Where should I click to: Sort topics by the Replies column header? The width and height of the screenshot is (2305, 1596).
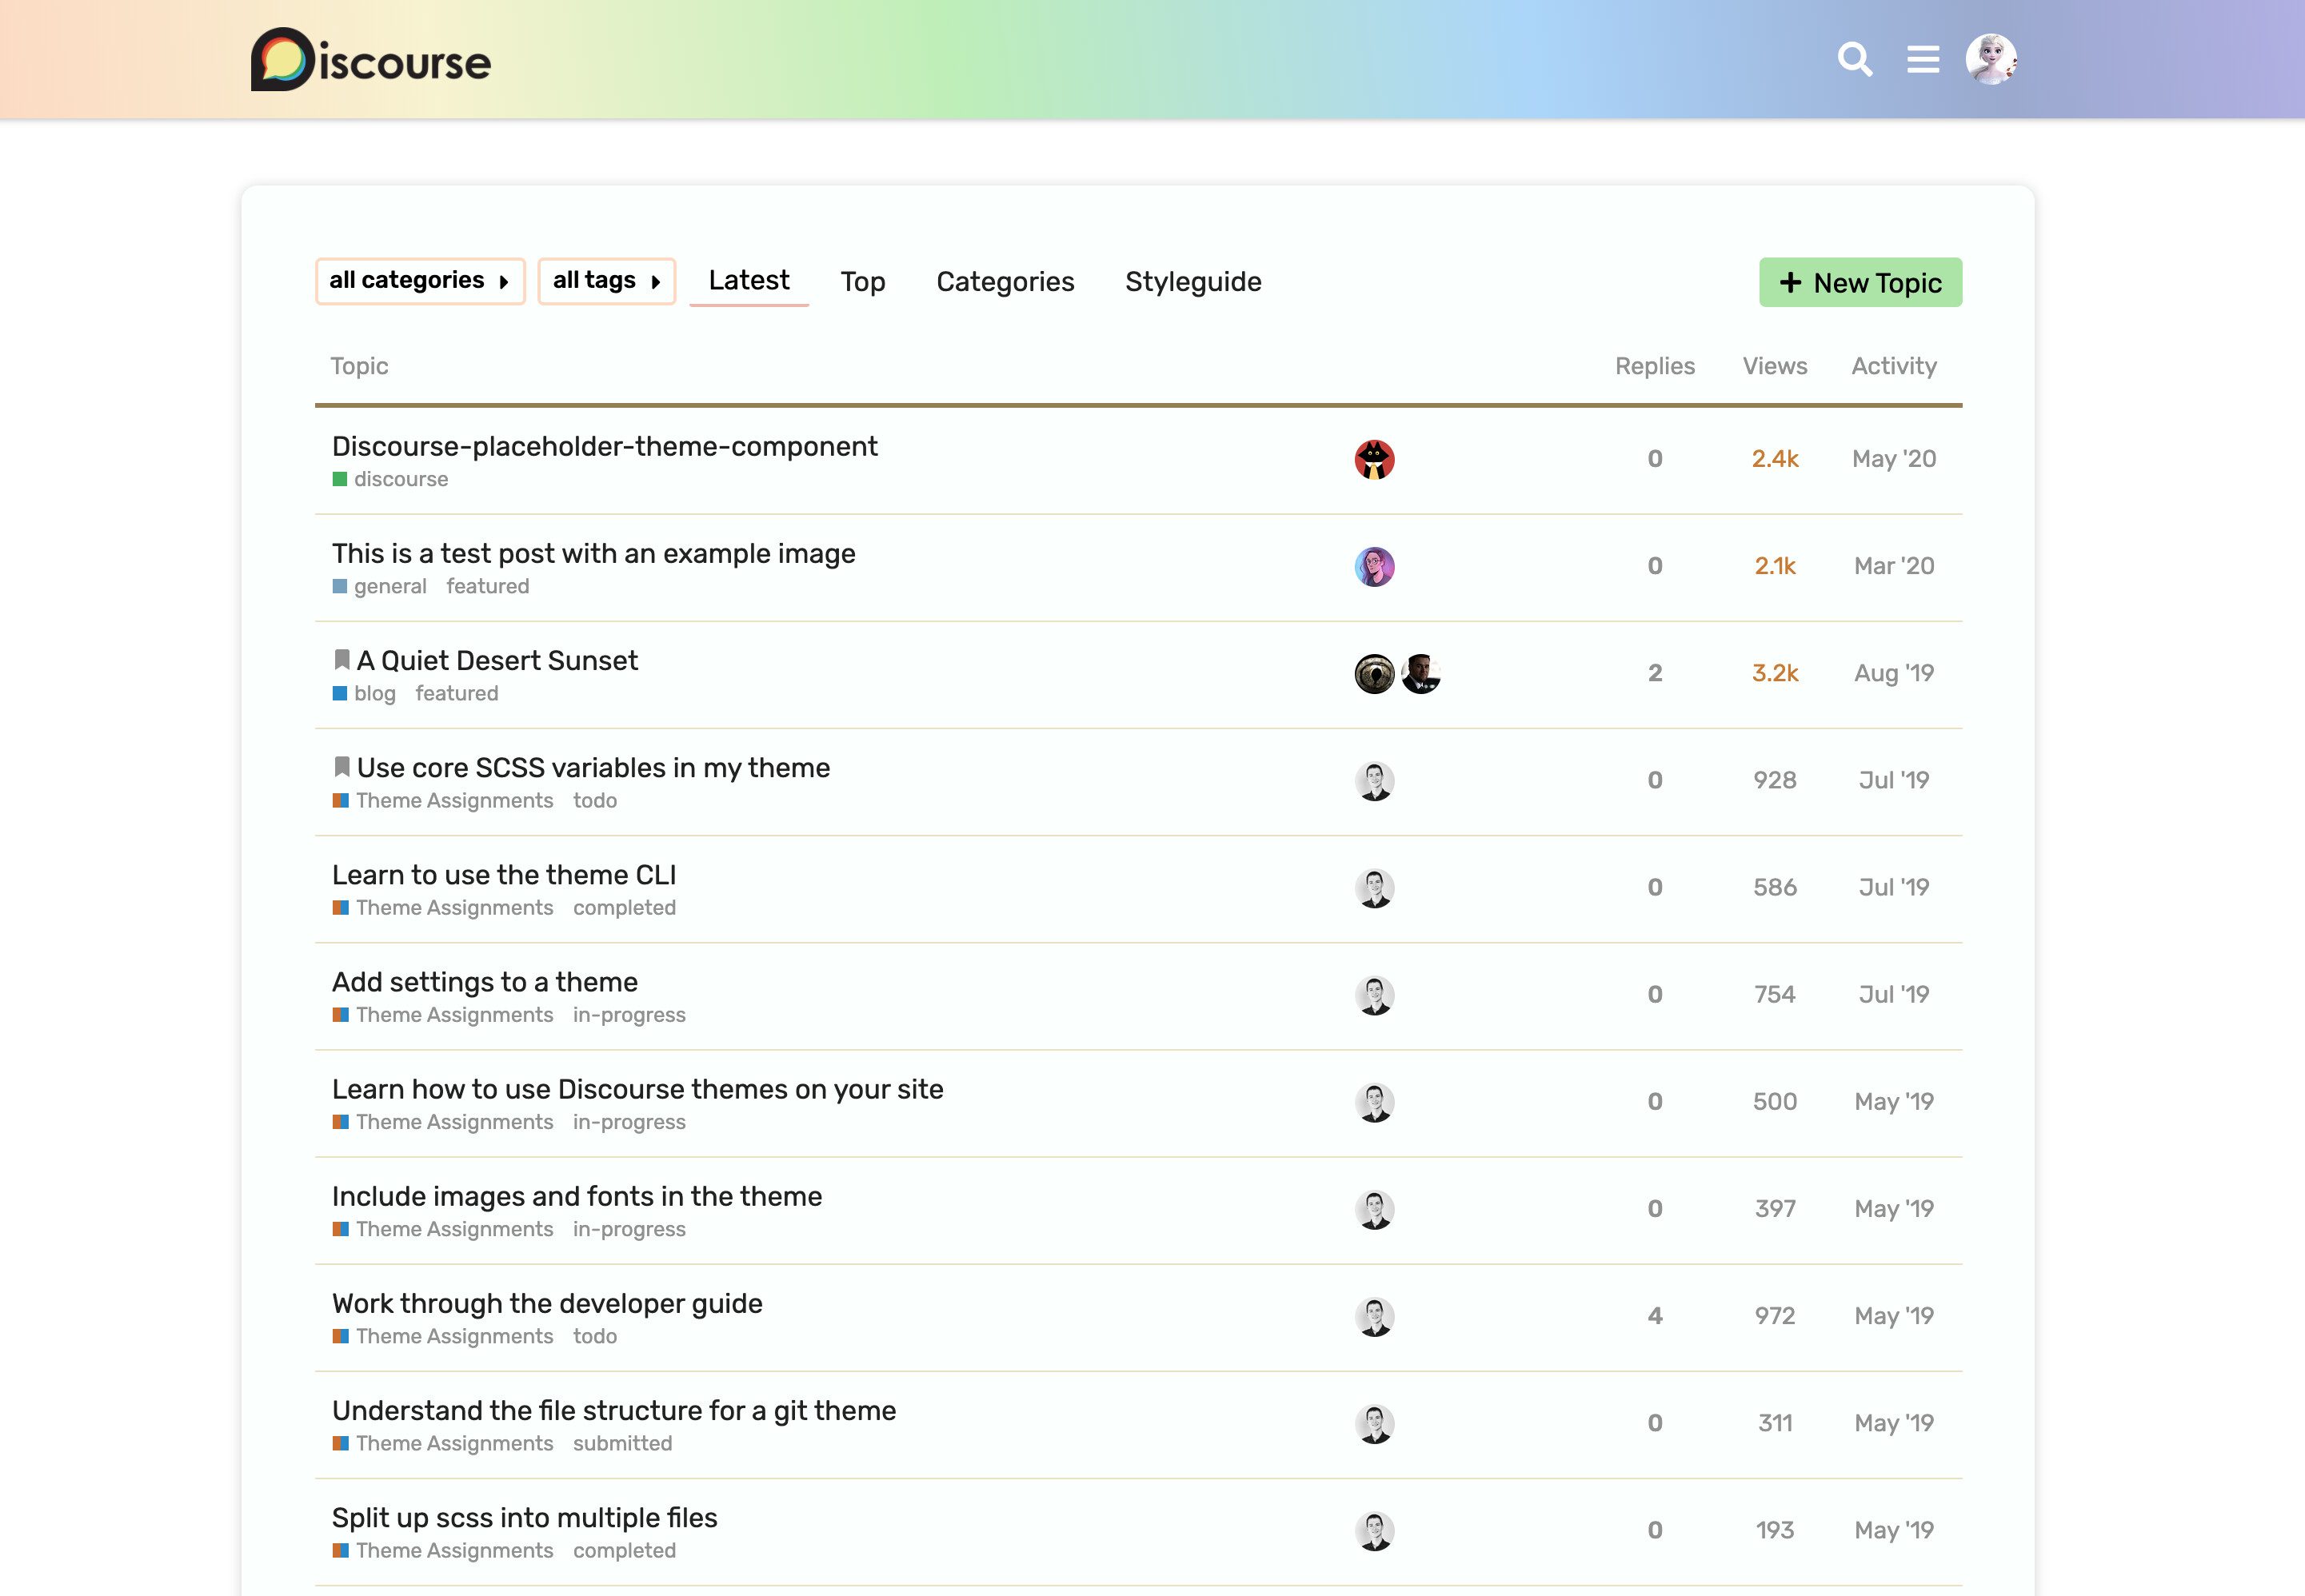coord(1654,366)
